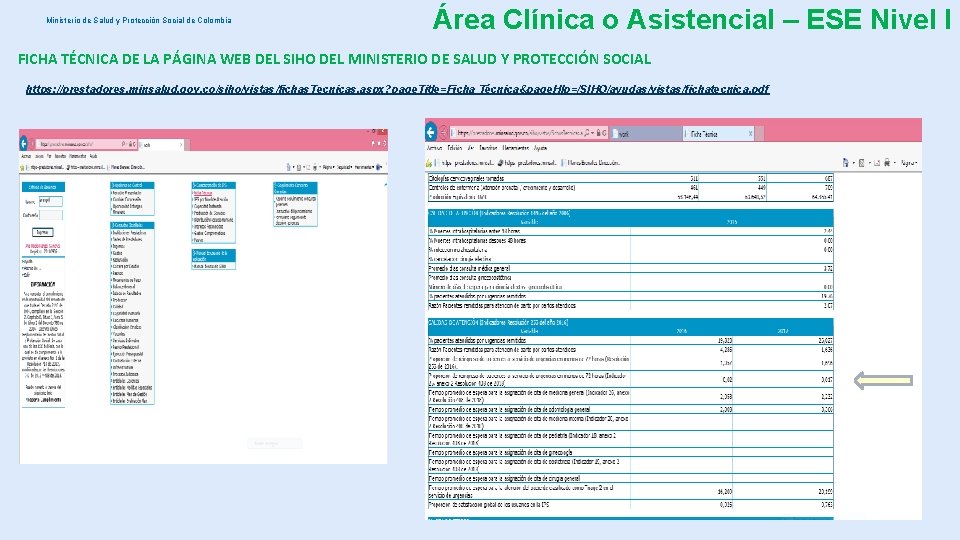Open the third bookmark on the right browser's favorites bar

(x=591, y=163)
